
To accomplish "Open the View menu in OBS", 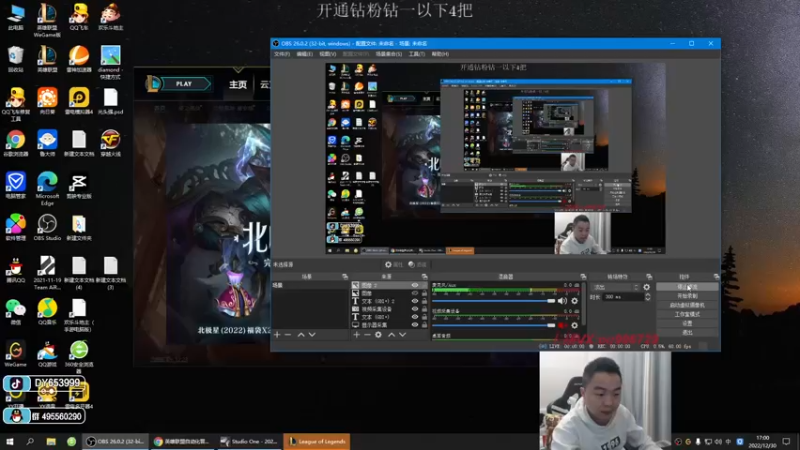I will pos(328,54).
